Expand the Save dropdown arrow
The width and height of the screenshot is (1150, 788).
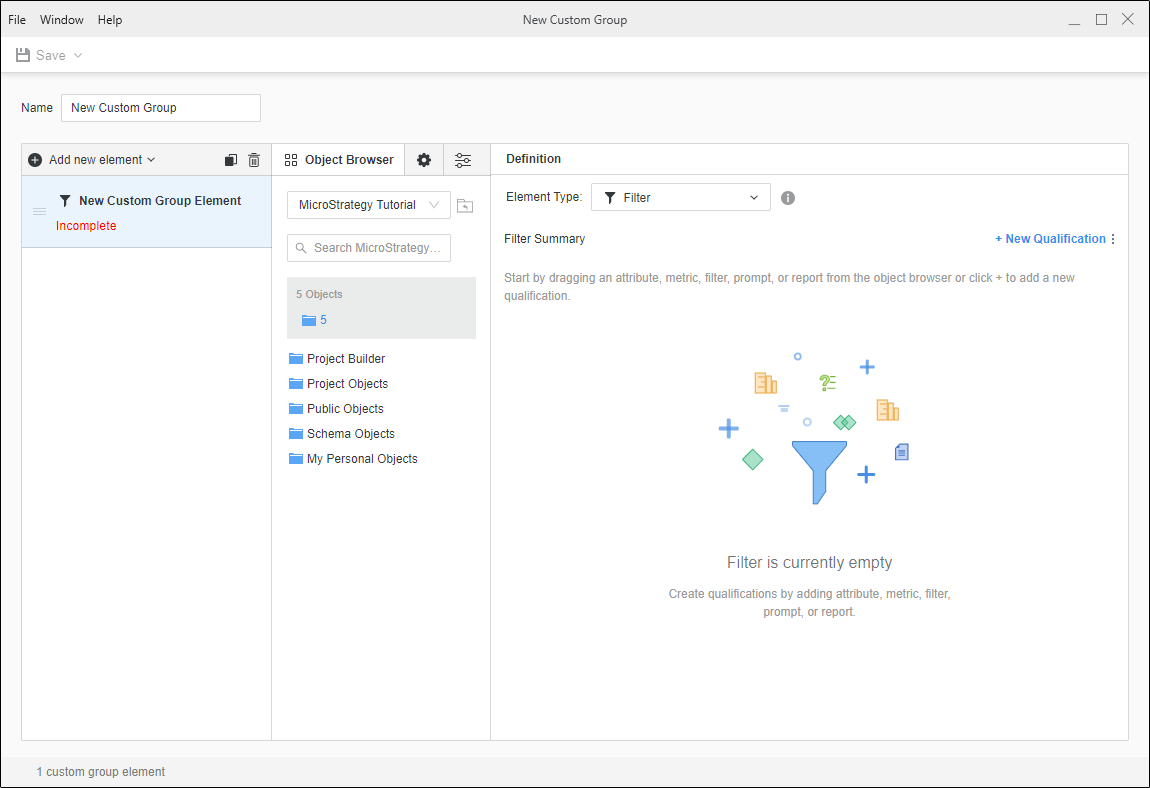click(x=78, y=56)
